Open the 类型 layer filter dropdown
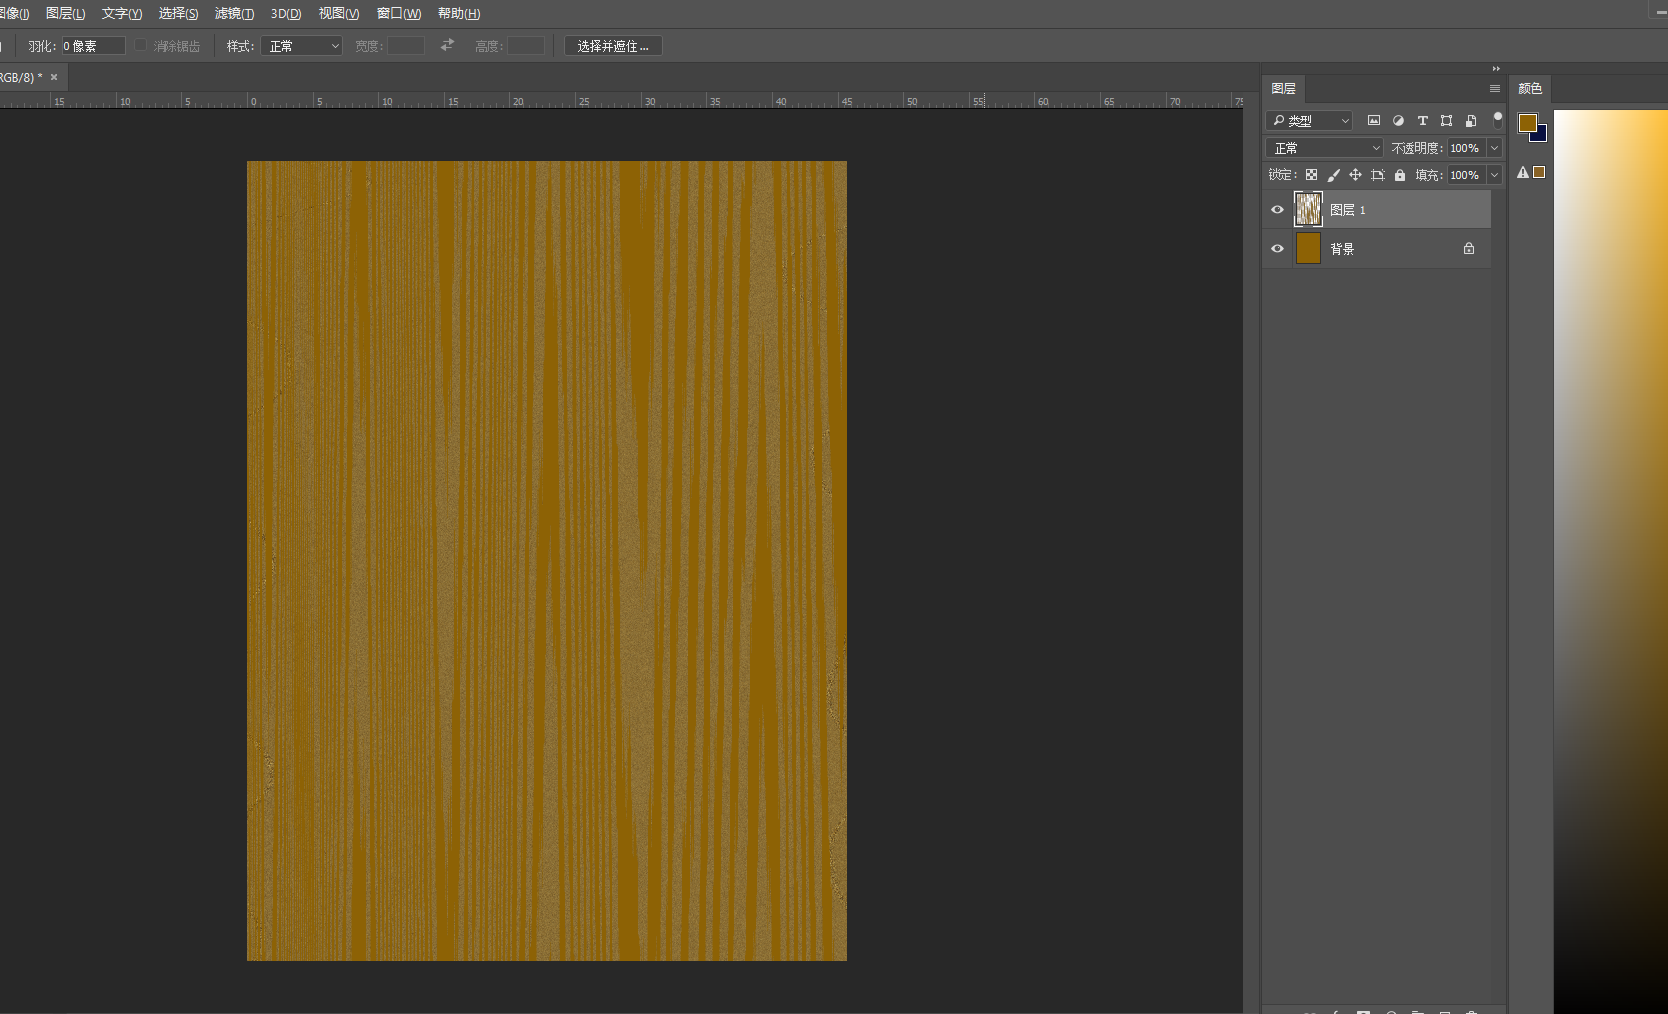Image resolution: width=1668 pixels, height=1014 pixels. (x=1309, y=120)
